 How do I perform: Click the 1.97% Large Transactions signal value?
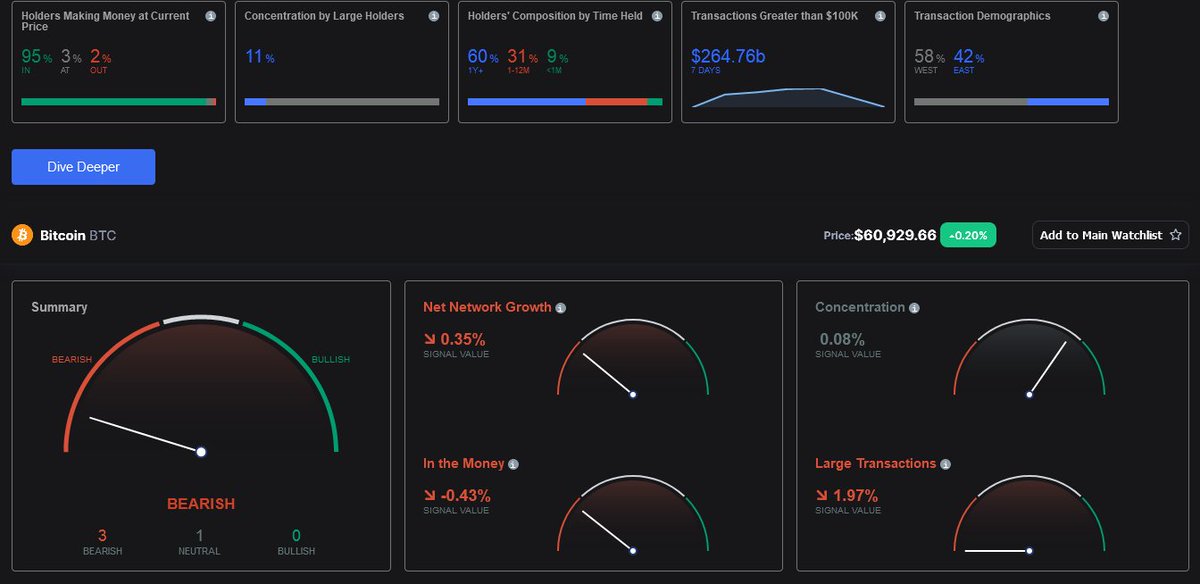(x=855, y=495)
